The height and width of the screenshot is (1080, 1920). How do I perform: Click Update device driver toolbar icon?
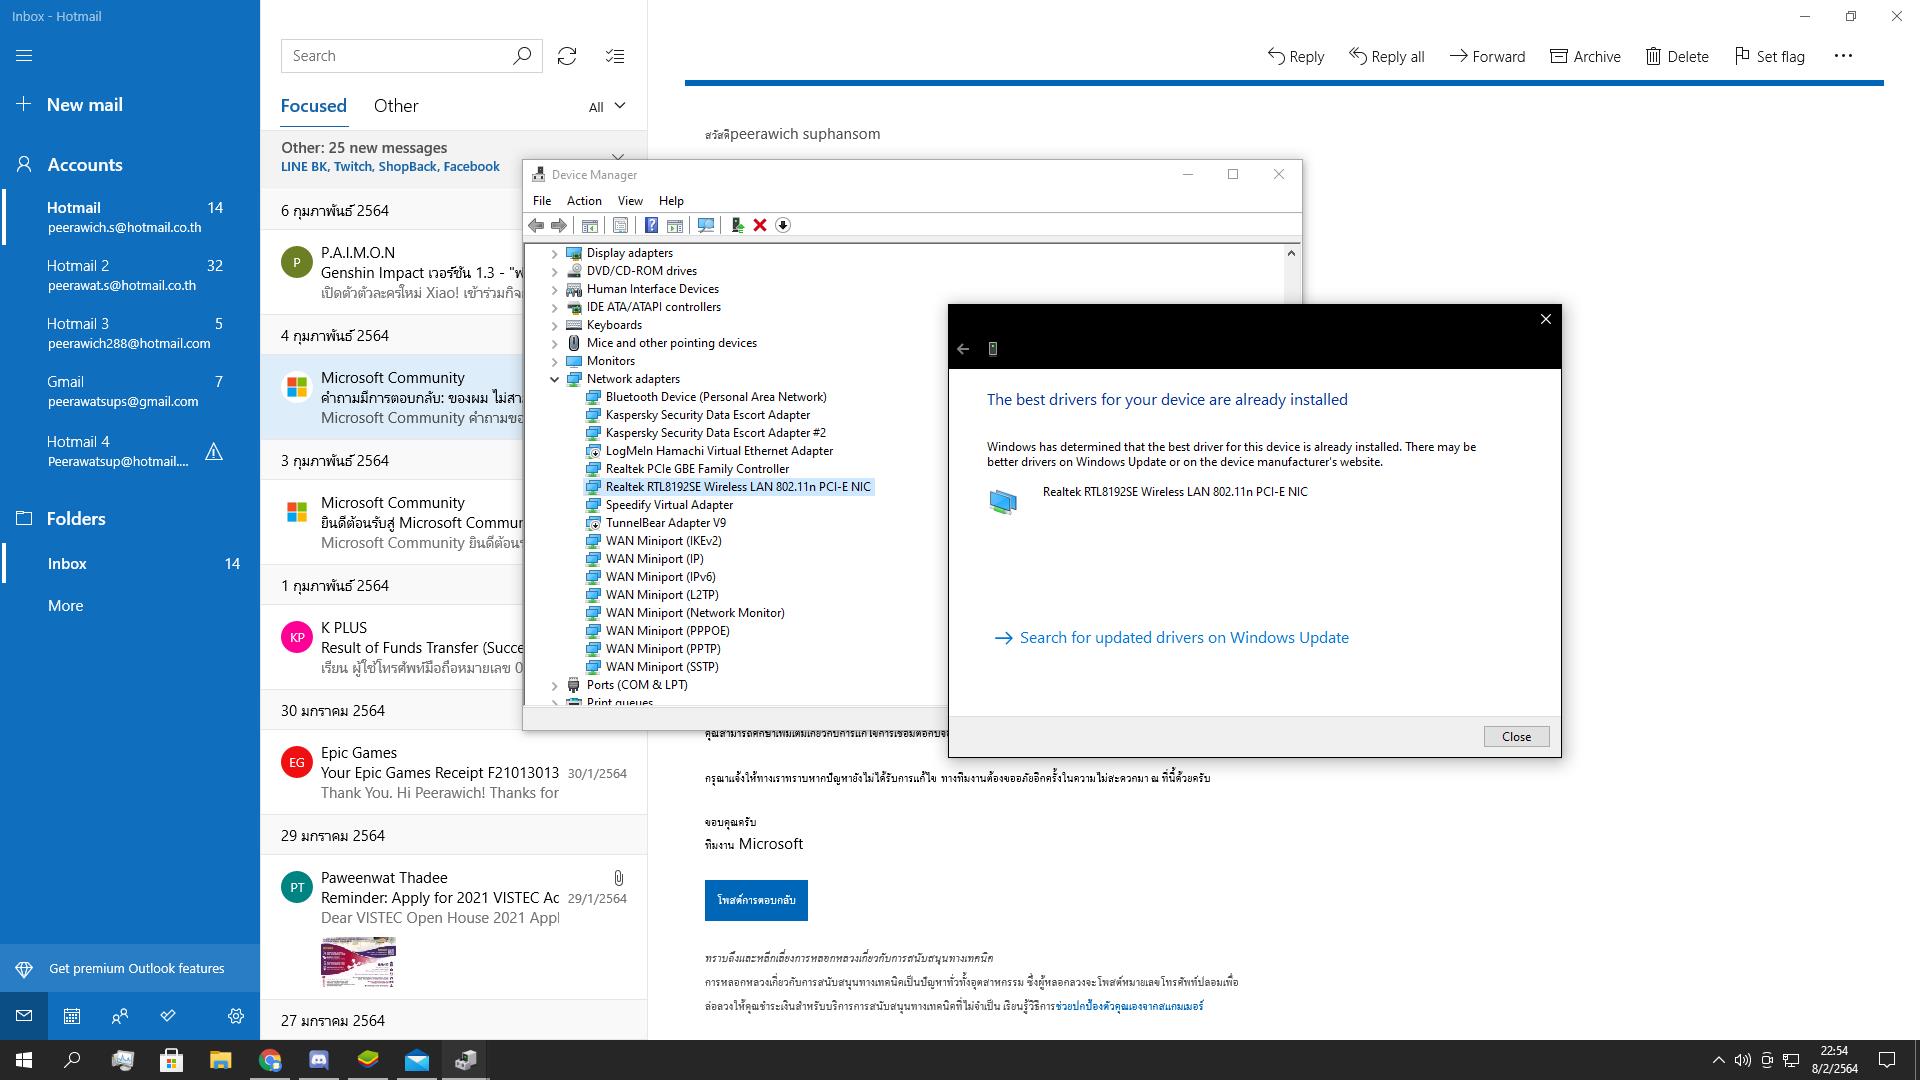click(737, 225)
